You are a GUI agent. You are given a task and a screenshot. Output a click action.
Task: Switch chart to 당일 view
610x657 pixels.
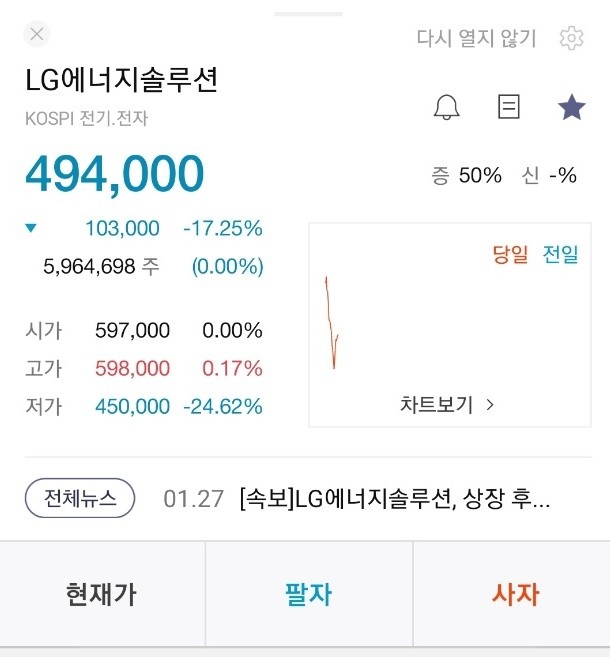tap(510, 254)
